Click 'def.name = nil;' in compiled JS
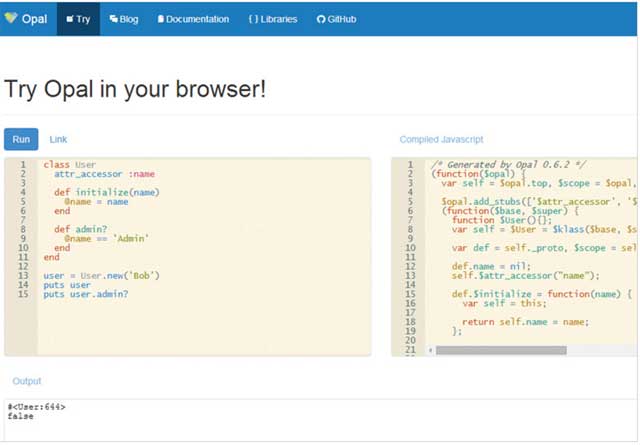 tap(491, 266)
